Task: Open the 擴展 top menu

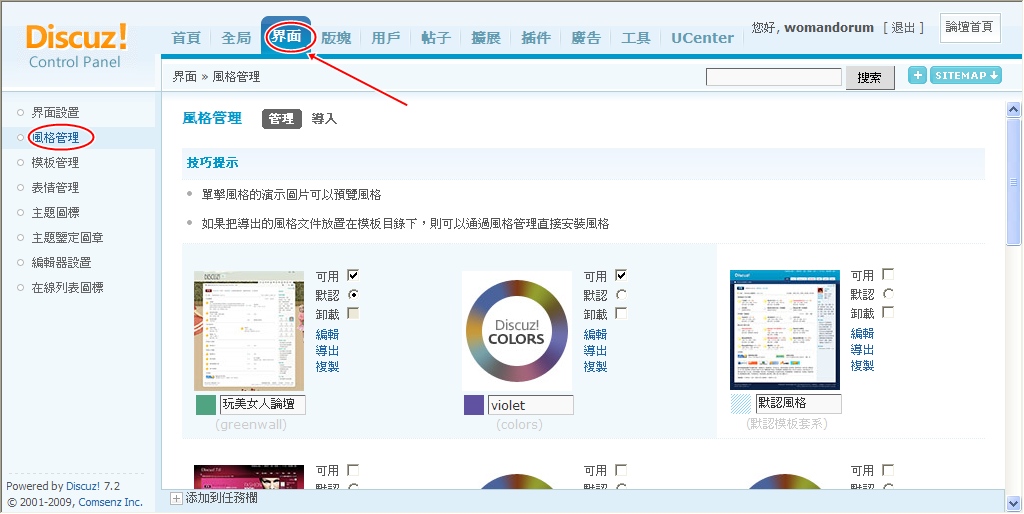Action: tap(486, 38)
